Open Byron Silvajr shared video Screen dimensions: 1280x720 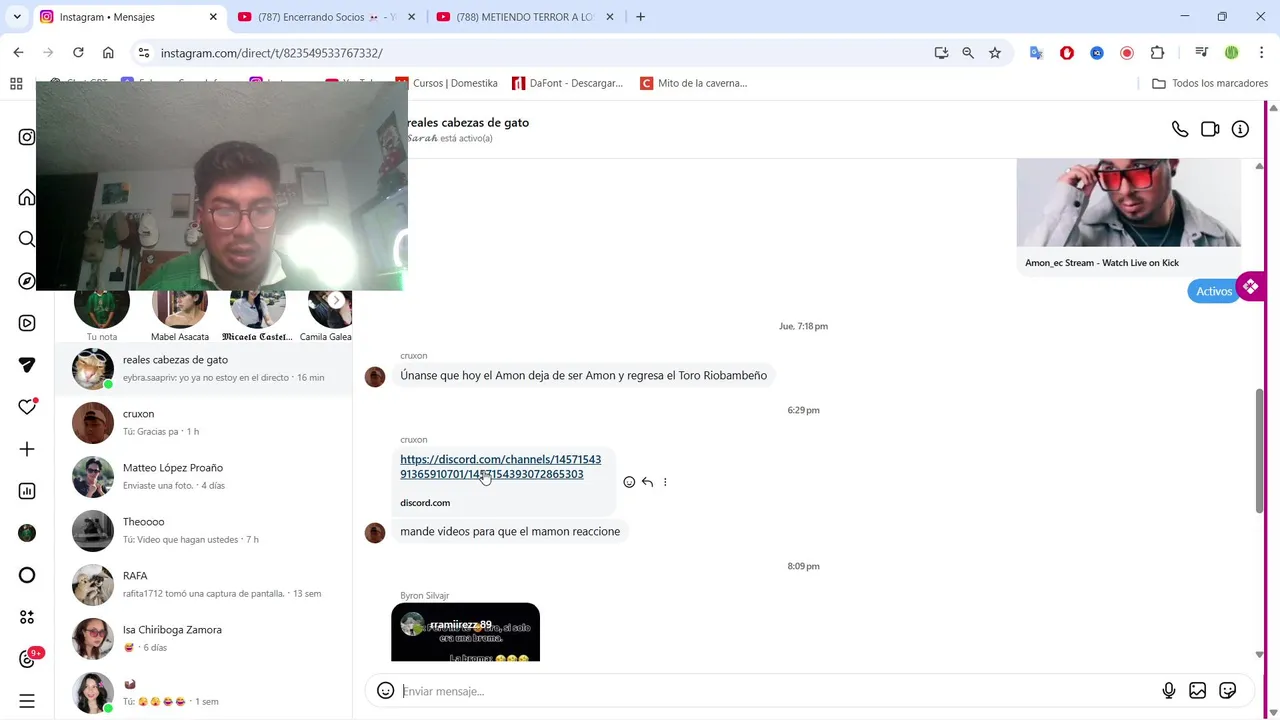click(465, 632)
